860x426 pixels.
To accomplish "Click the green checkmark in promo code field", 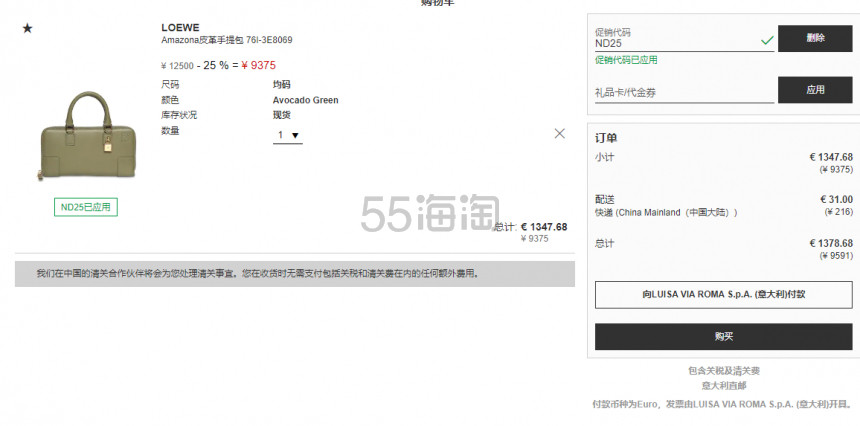I will pos(767,40).
